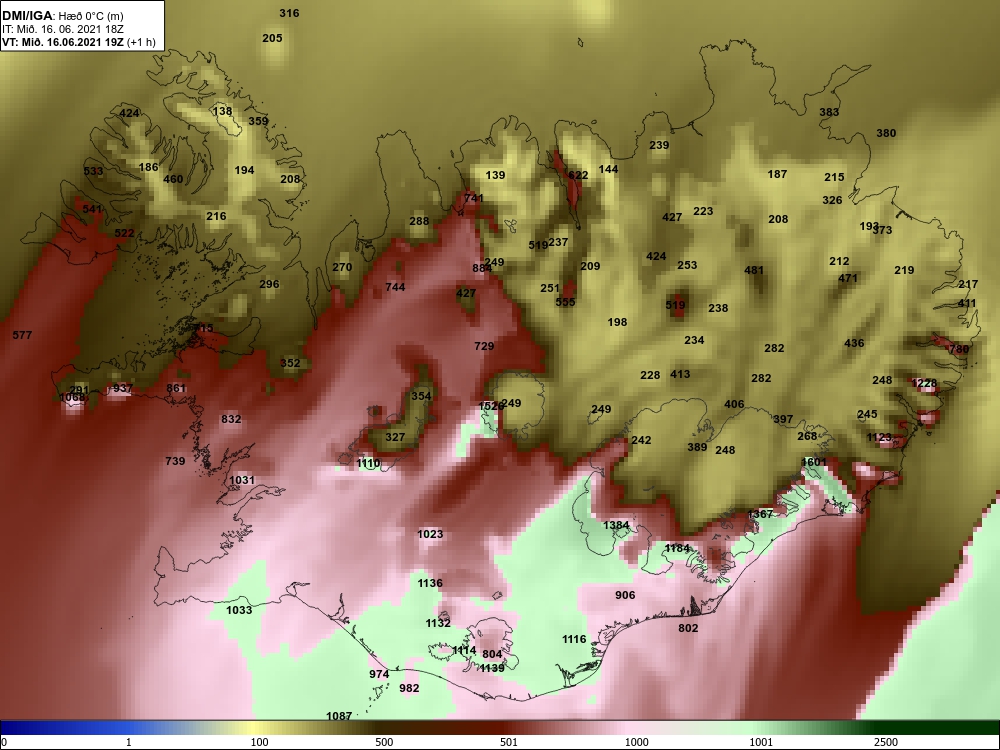Click the map value 1384

[x=617, y=526]
